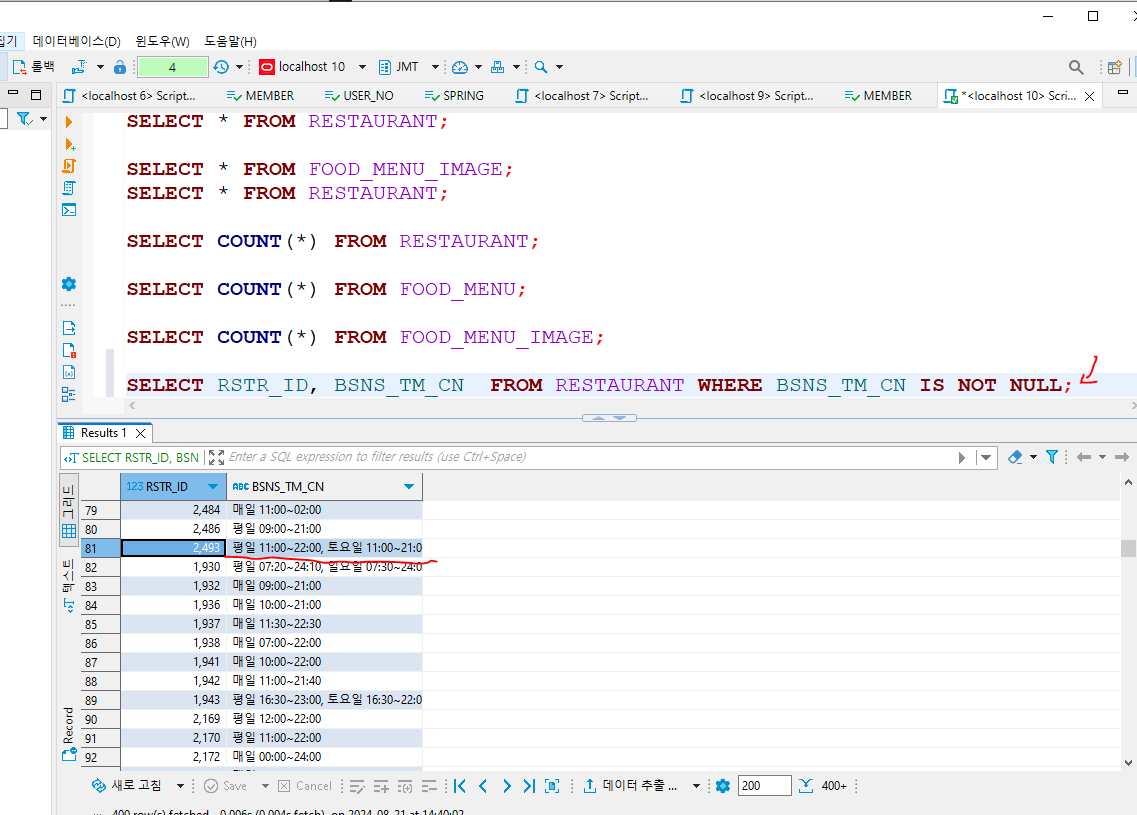Image resolution: width=1137 pixels, height=815 pixels.
Task: Click the refresh (새로 고침) button
Action: tap(128, 785)
